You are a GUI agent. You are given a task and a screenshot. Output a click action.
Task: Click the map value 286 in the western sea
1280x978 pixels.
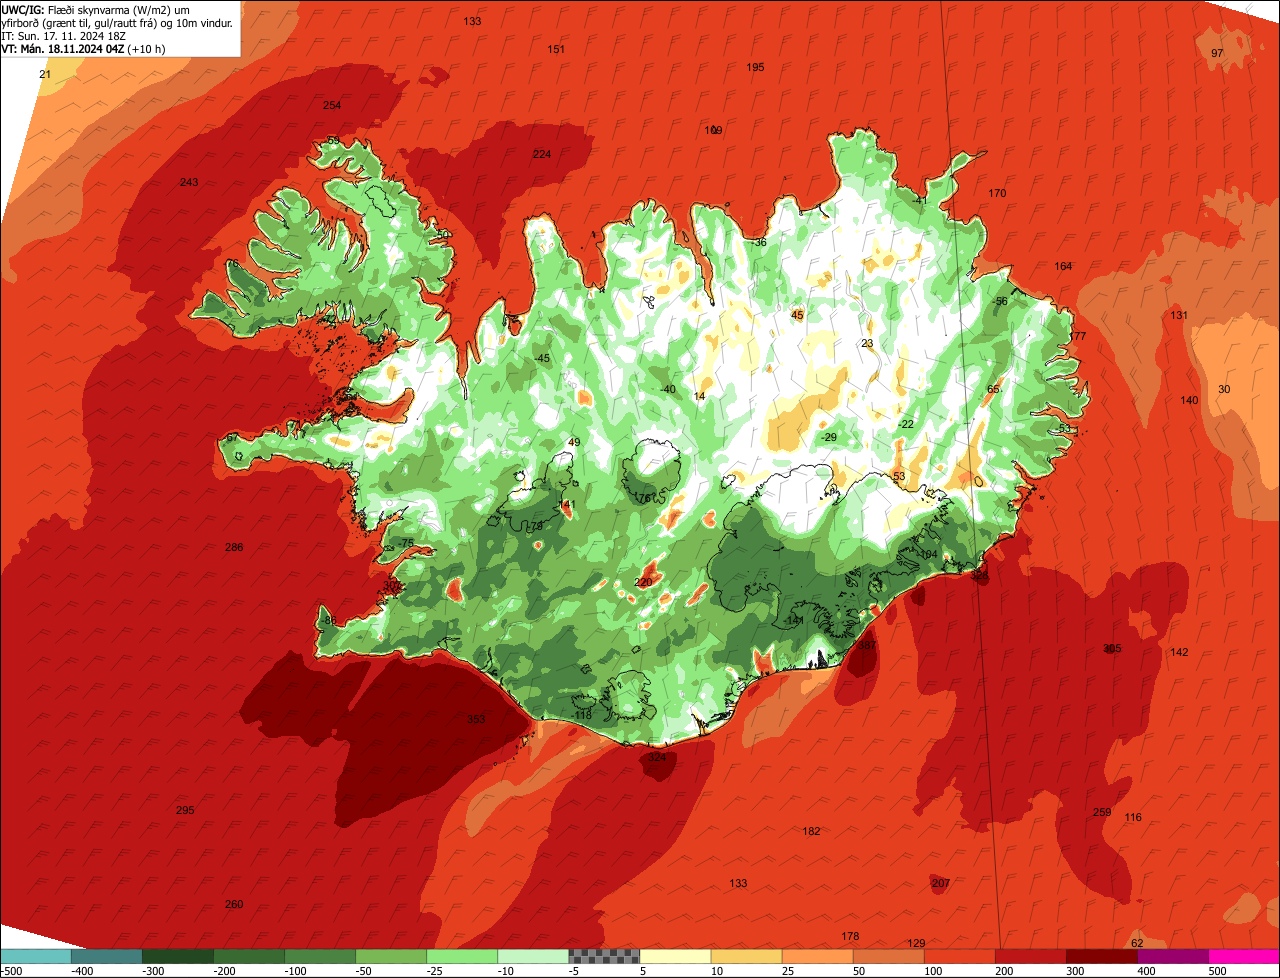(234, 547)
